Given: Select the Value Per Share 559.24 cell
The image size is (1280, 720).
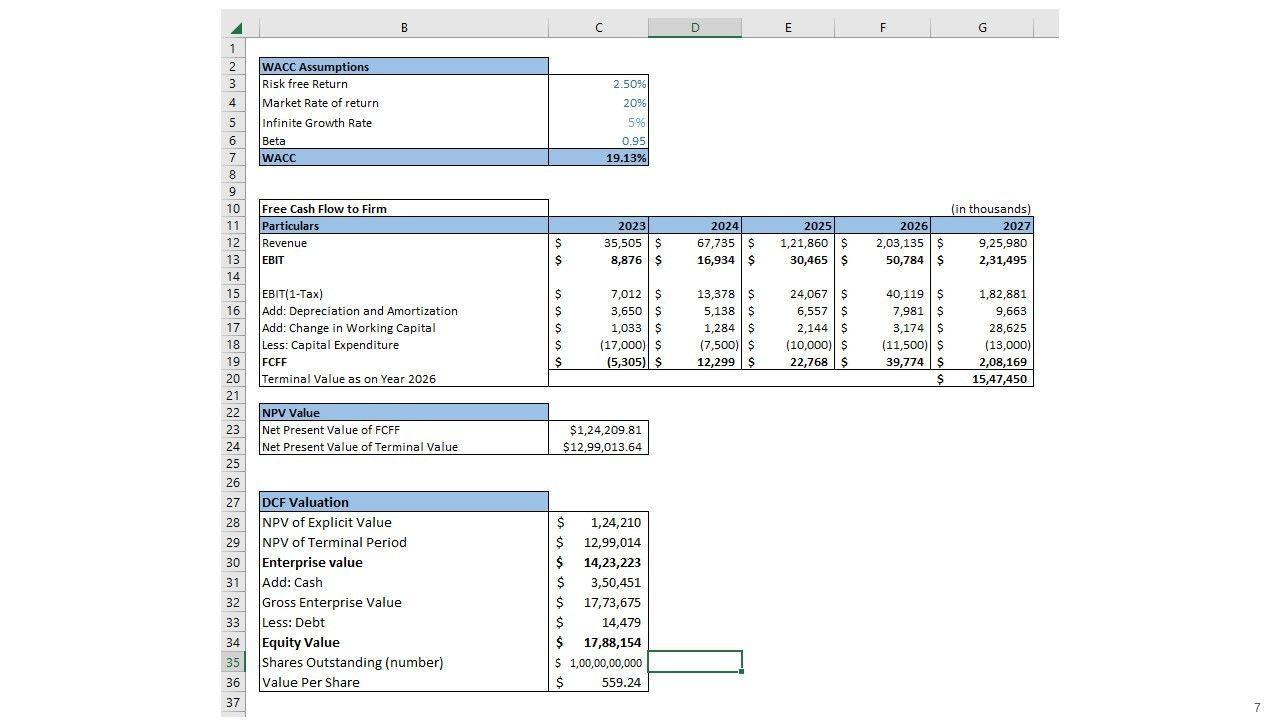Looking at the screenshot, I should pos(599,682).
